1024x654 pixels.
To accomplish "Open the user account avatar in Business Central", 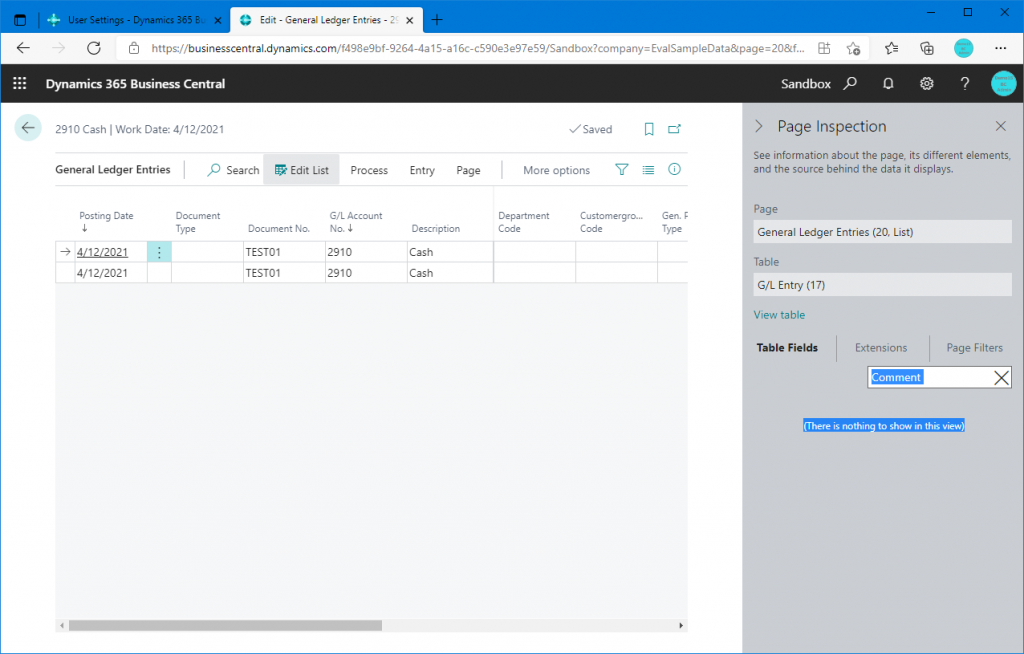I will pyautogui.click(x=1003, y=84).
